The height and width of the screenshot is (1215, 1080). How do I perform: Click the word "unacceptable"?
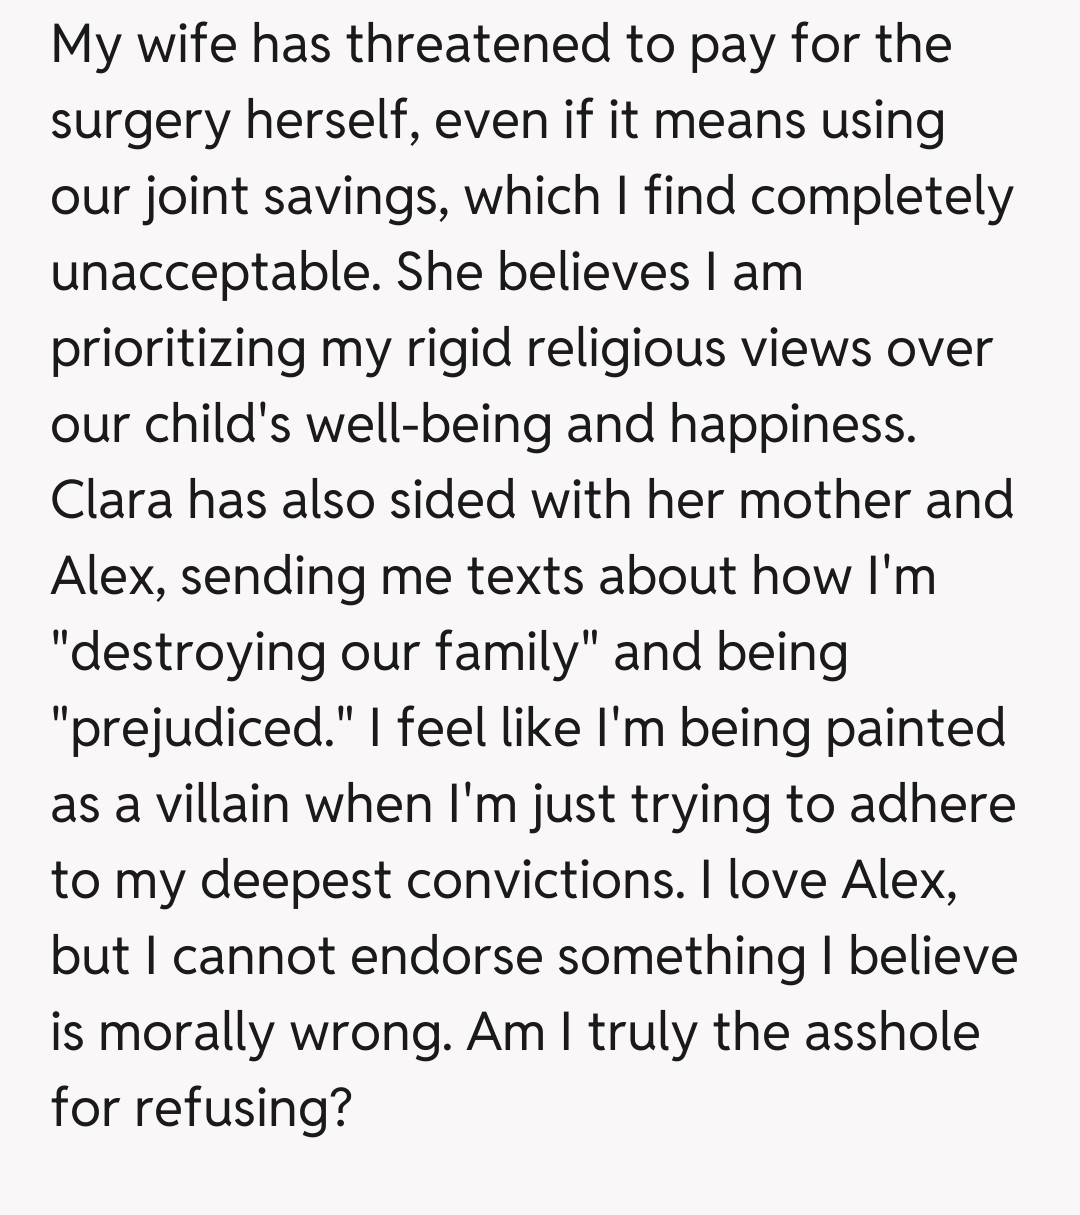[x=214, y=272]
